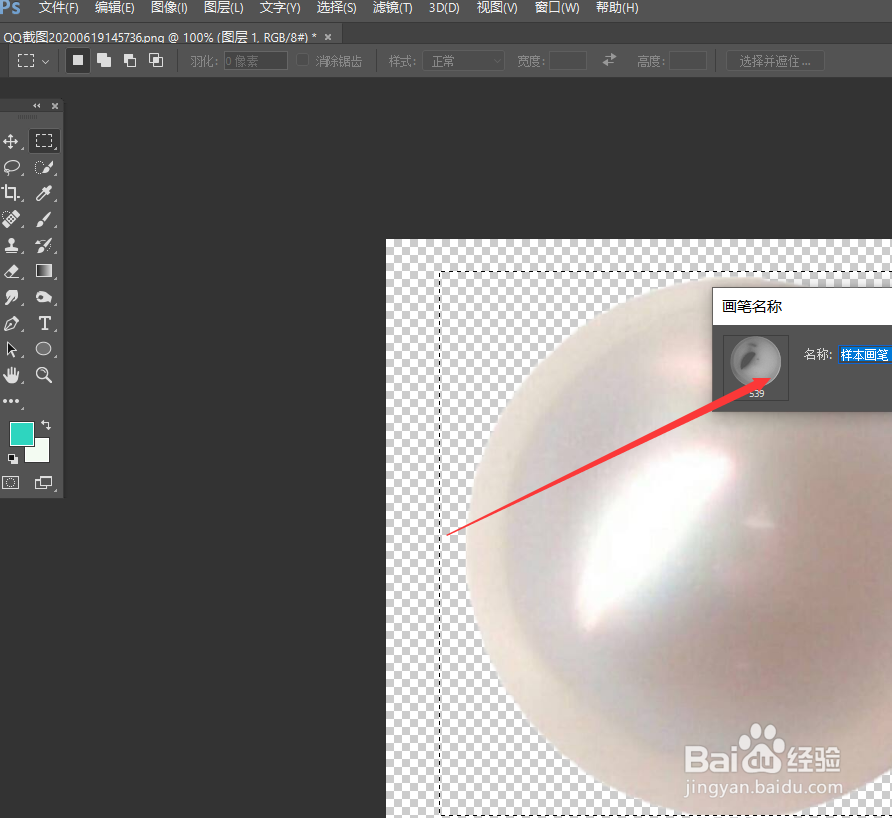This screenshot has height=818, width=892.
Task: Swap width and height values
Action: (x=609, y=60)
